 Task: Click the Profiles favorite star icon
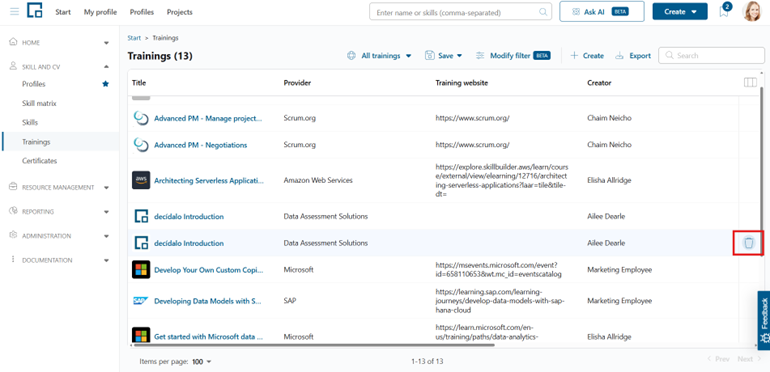[x=105, y=84]
